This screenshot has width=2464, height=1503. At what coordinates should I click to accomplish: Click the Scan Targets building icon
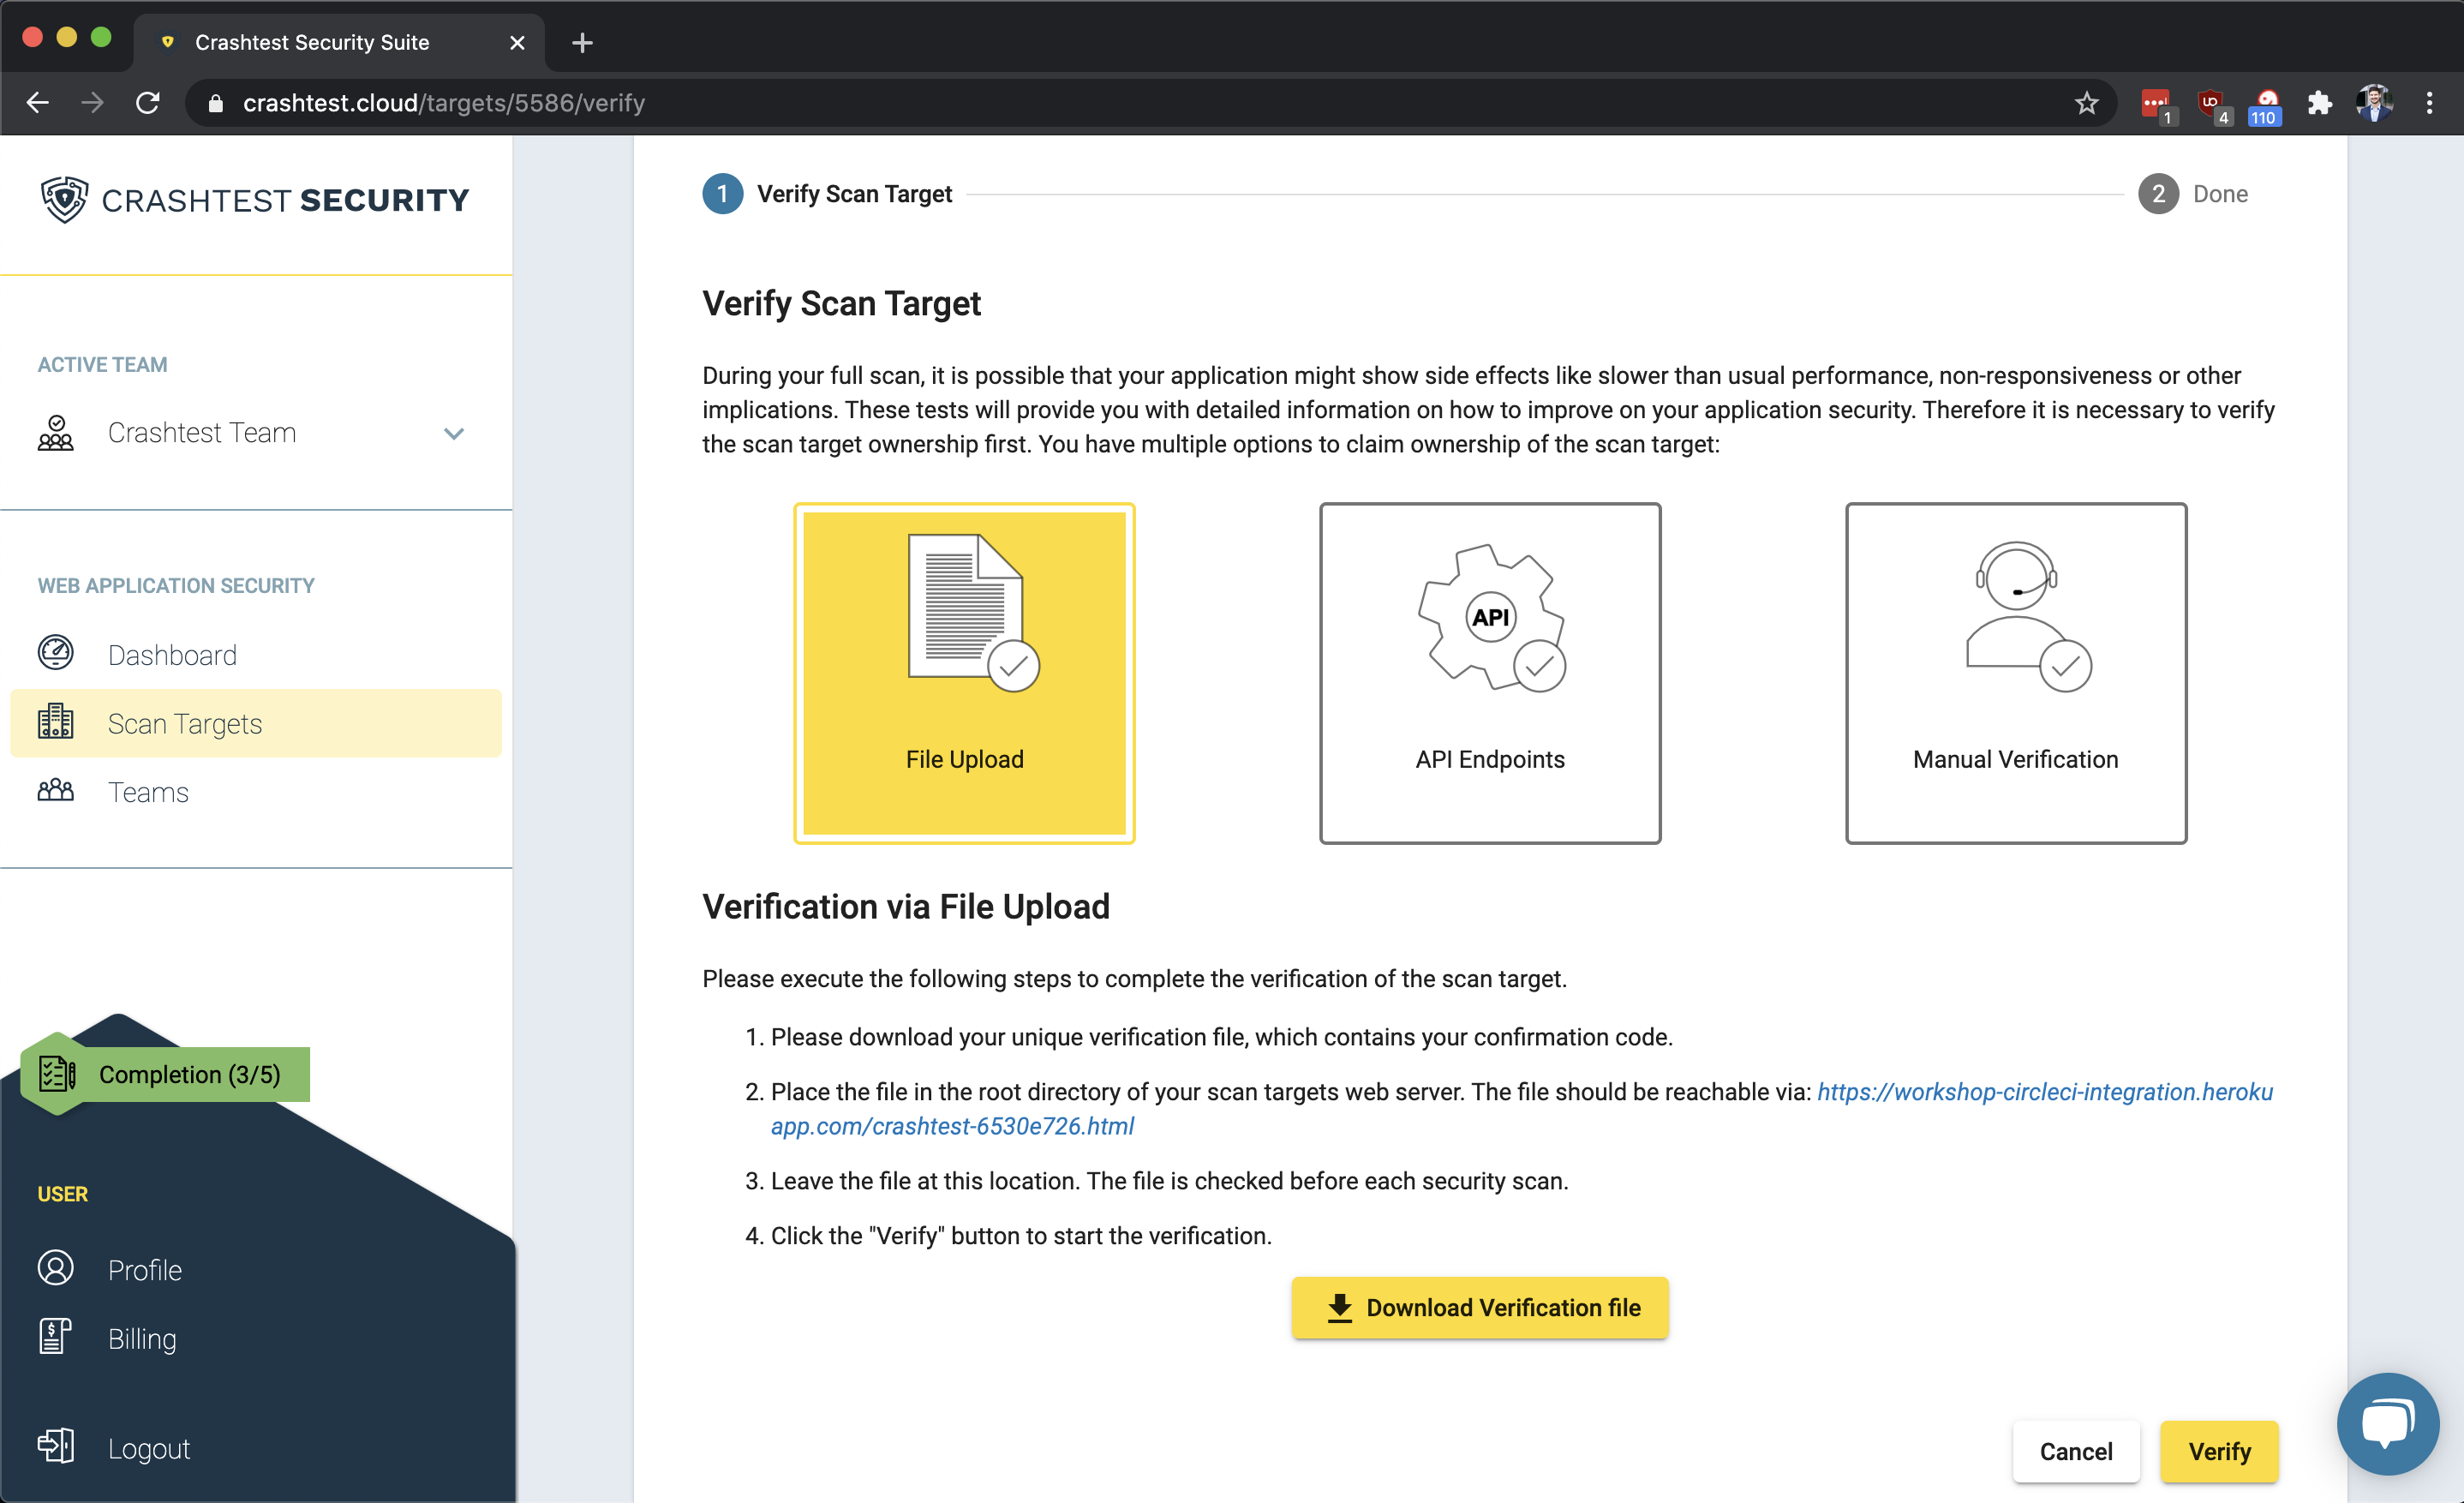(55, 722)
